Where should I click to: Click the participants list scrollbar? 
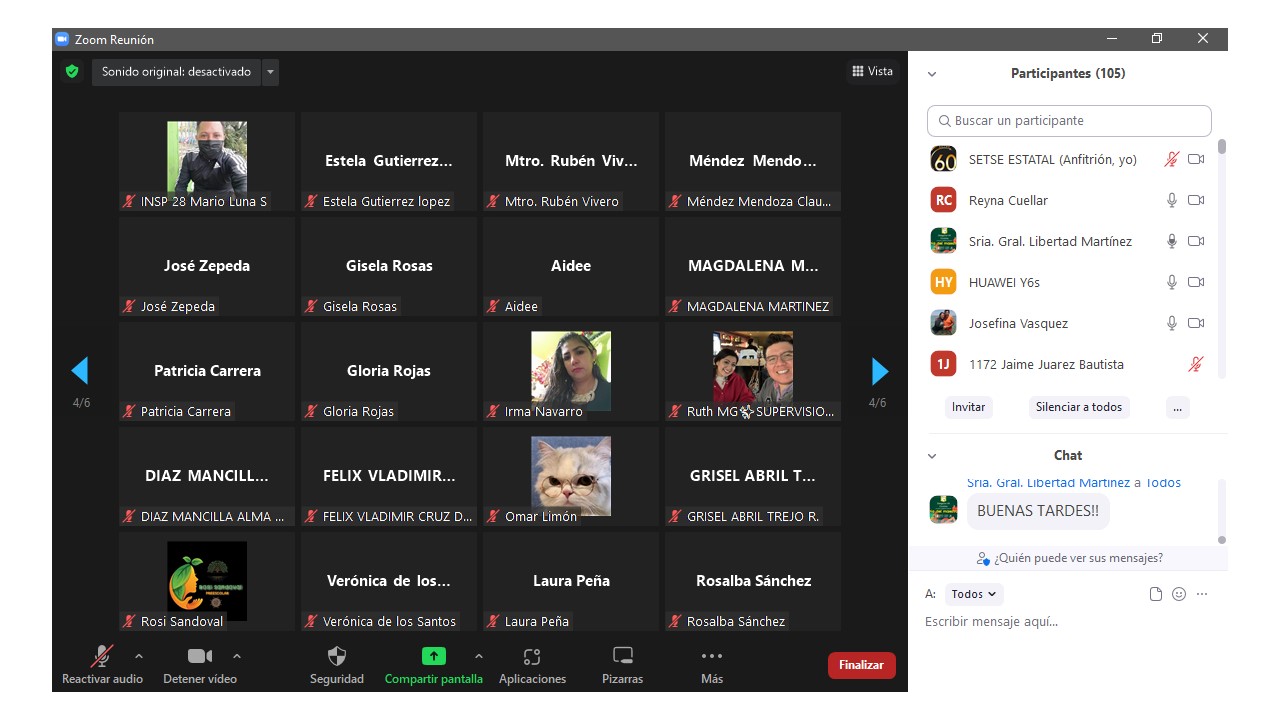[x=1222, y=147]
